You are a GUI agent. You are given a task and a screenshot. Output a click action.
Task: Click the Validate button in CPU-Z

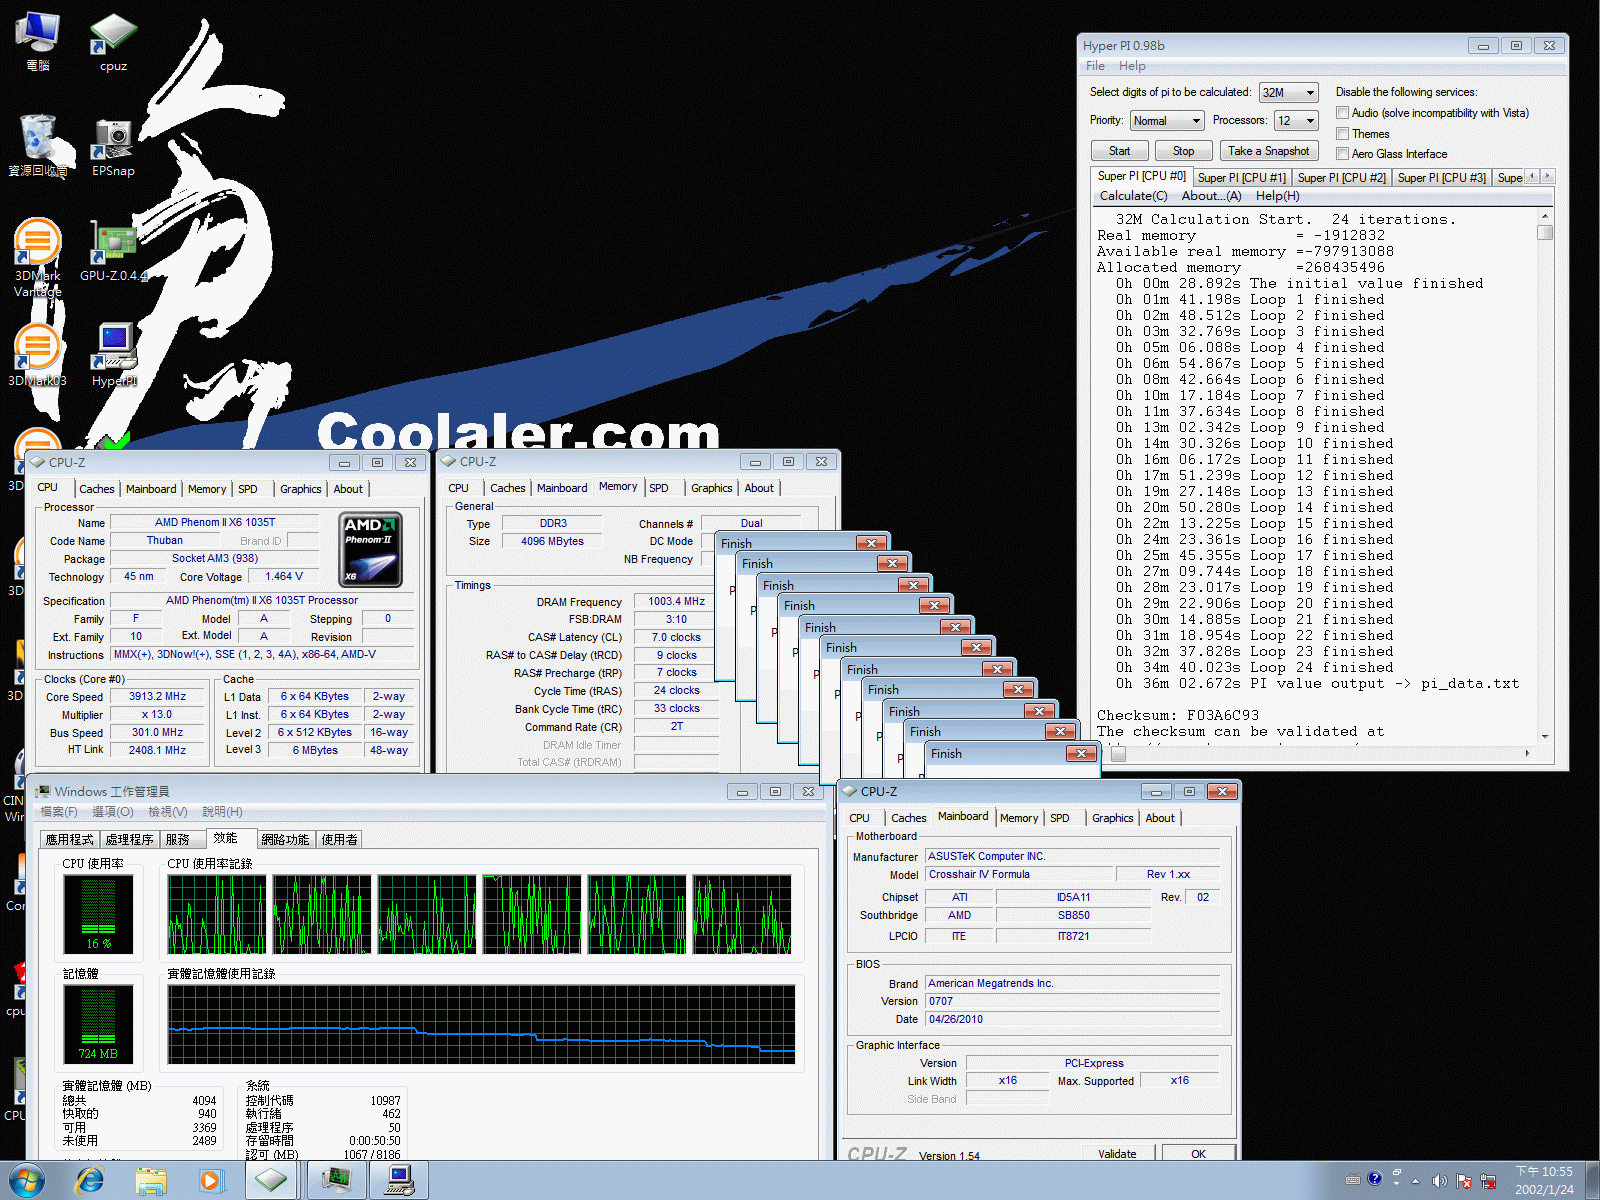click(1117, 1154)
